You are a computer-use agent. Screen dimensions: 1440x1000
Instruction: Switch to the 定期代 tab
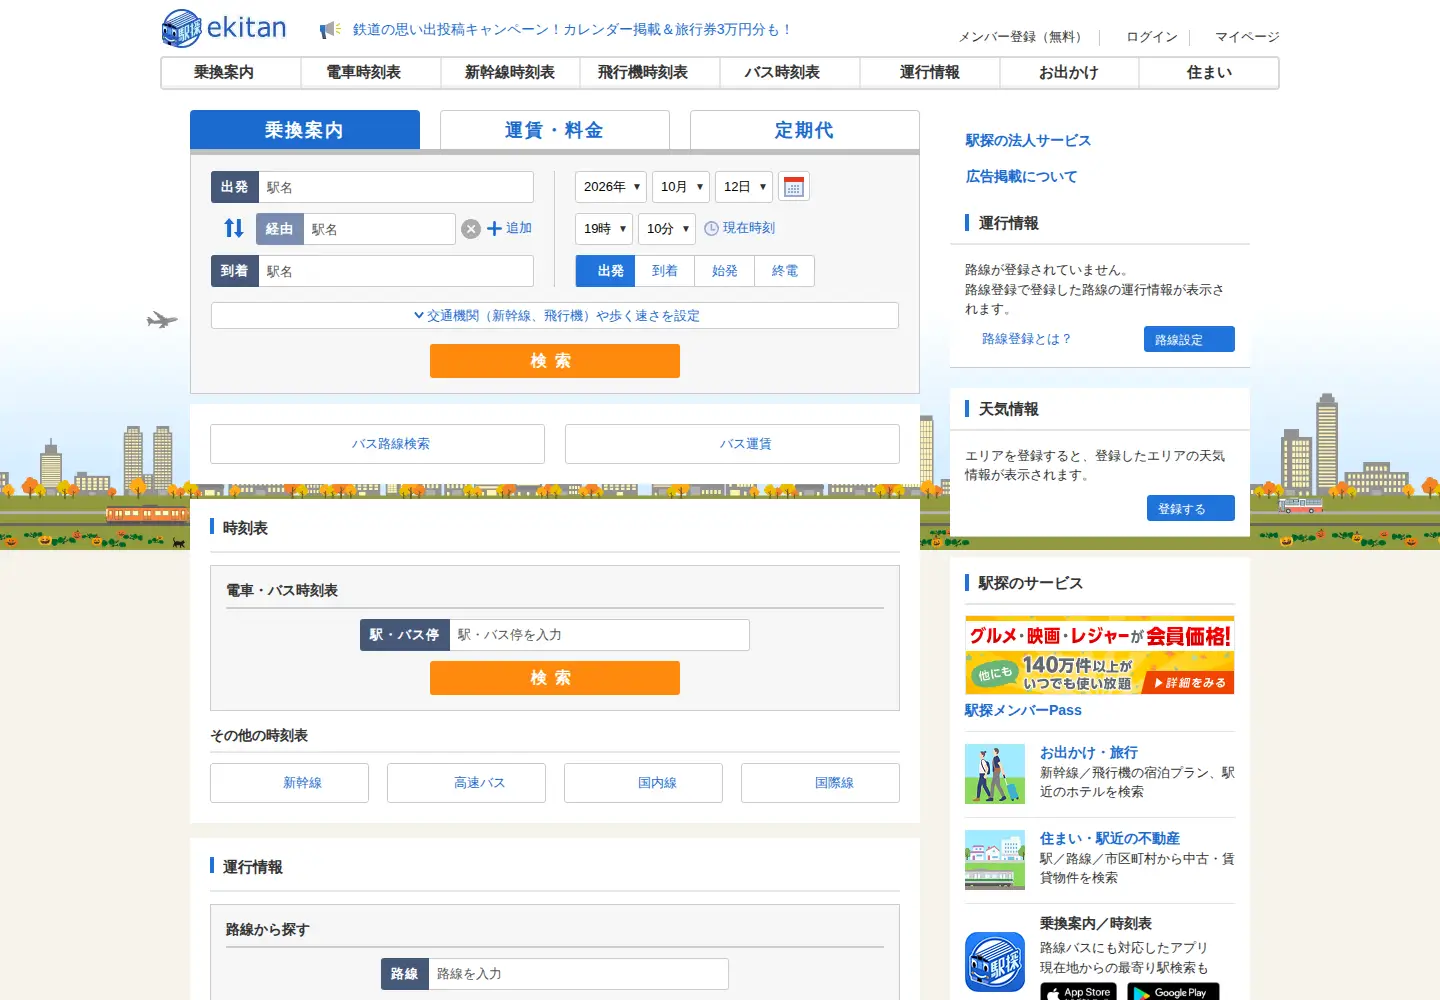805,130
